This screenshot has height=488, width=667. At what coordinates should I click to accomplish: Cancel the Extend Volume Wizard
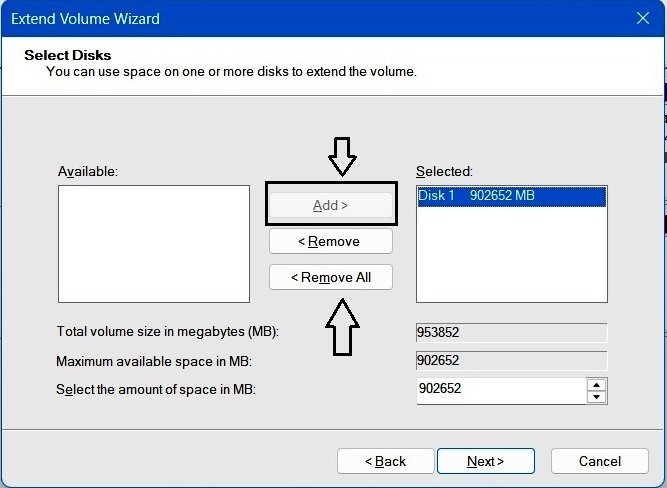coord(600,461)
